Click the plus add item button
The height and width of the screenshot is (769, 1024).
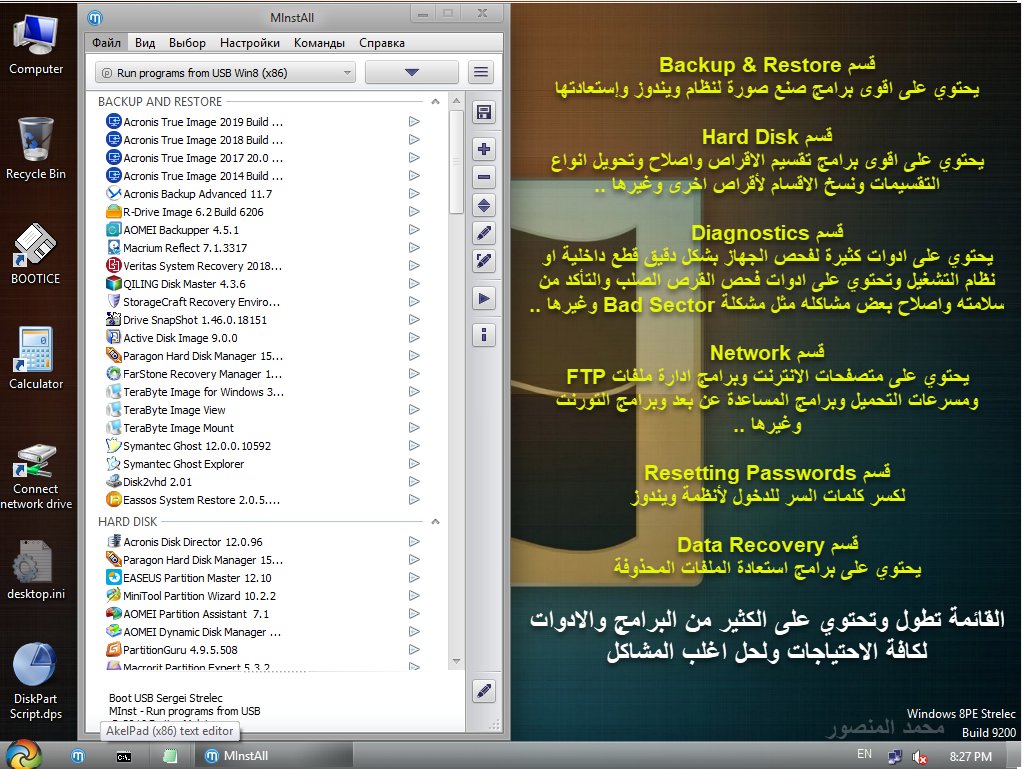tap(483, 149)
